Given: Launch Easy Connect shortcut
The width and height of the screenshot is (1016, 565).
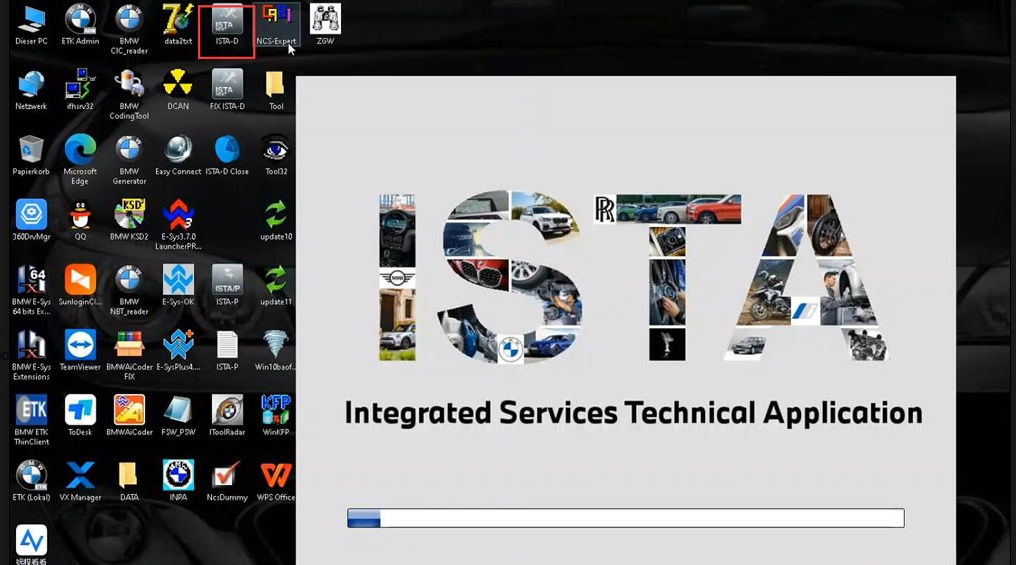Looking at the screenshot, I should 178,155.
